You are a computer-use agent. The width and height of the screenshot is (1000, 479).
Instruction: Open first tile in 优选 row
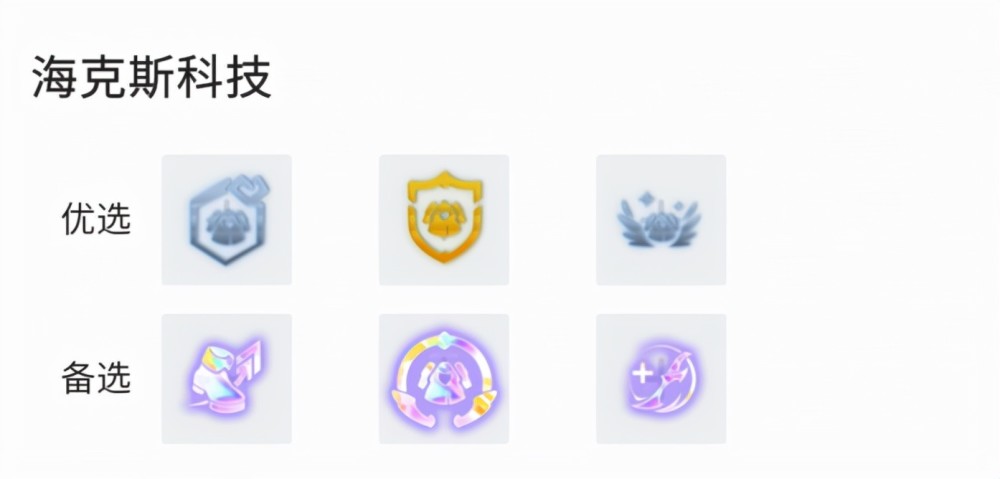(226, 219)
